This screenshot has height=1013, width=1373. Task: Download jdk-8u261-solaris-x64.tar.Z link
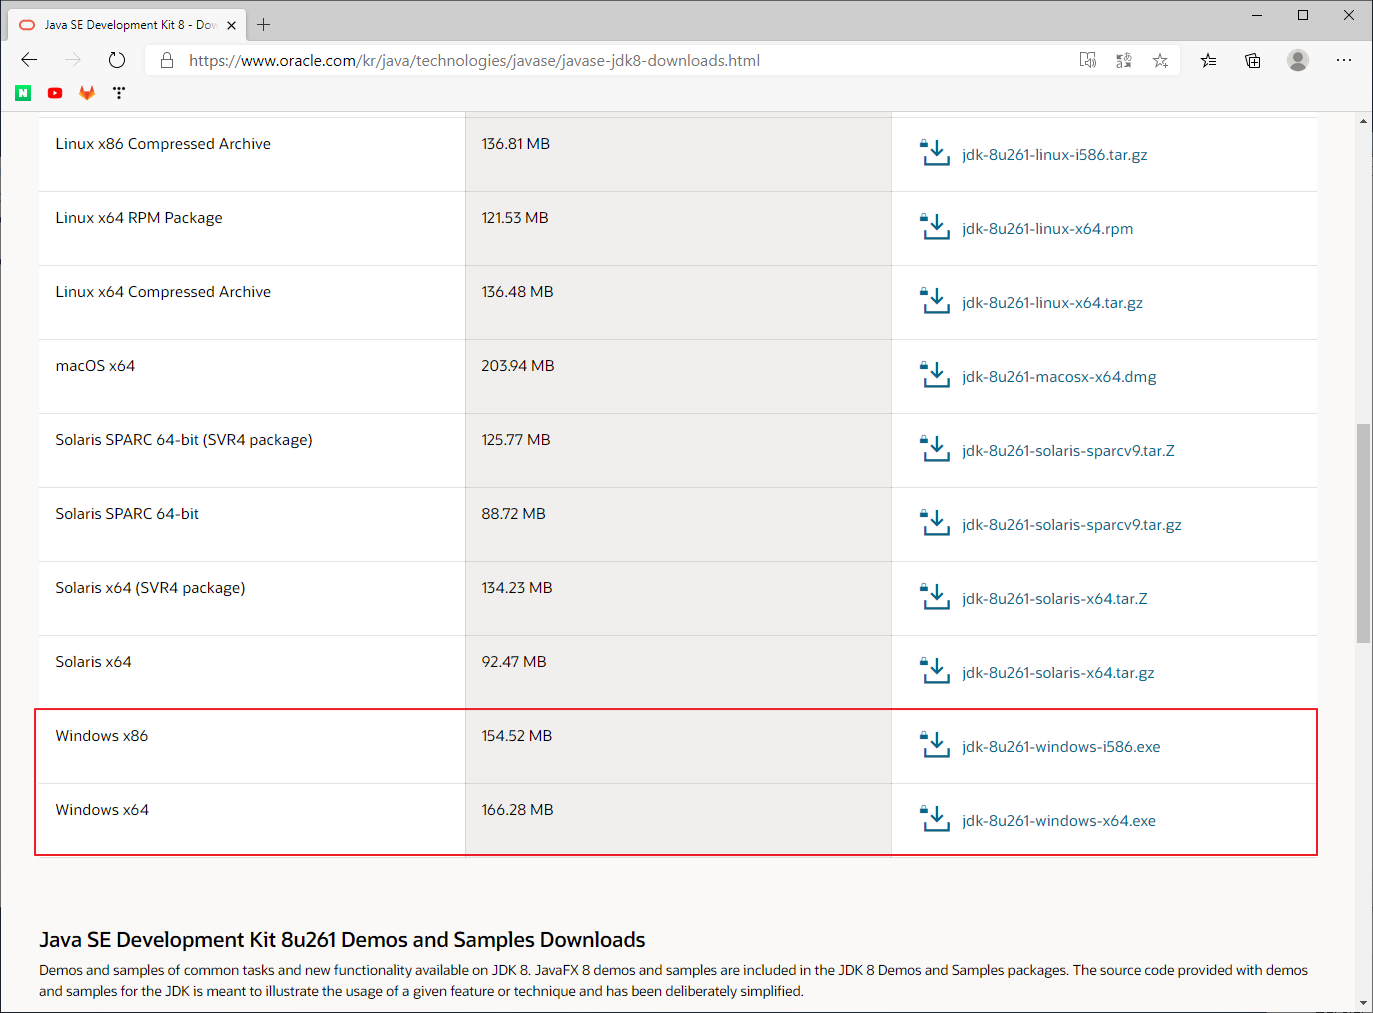tap(1054, 599)
